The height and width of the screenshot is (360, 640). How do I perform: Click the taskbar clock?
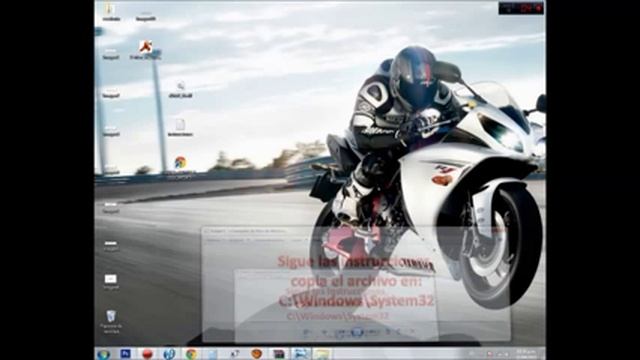(527, 353)
